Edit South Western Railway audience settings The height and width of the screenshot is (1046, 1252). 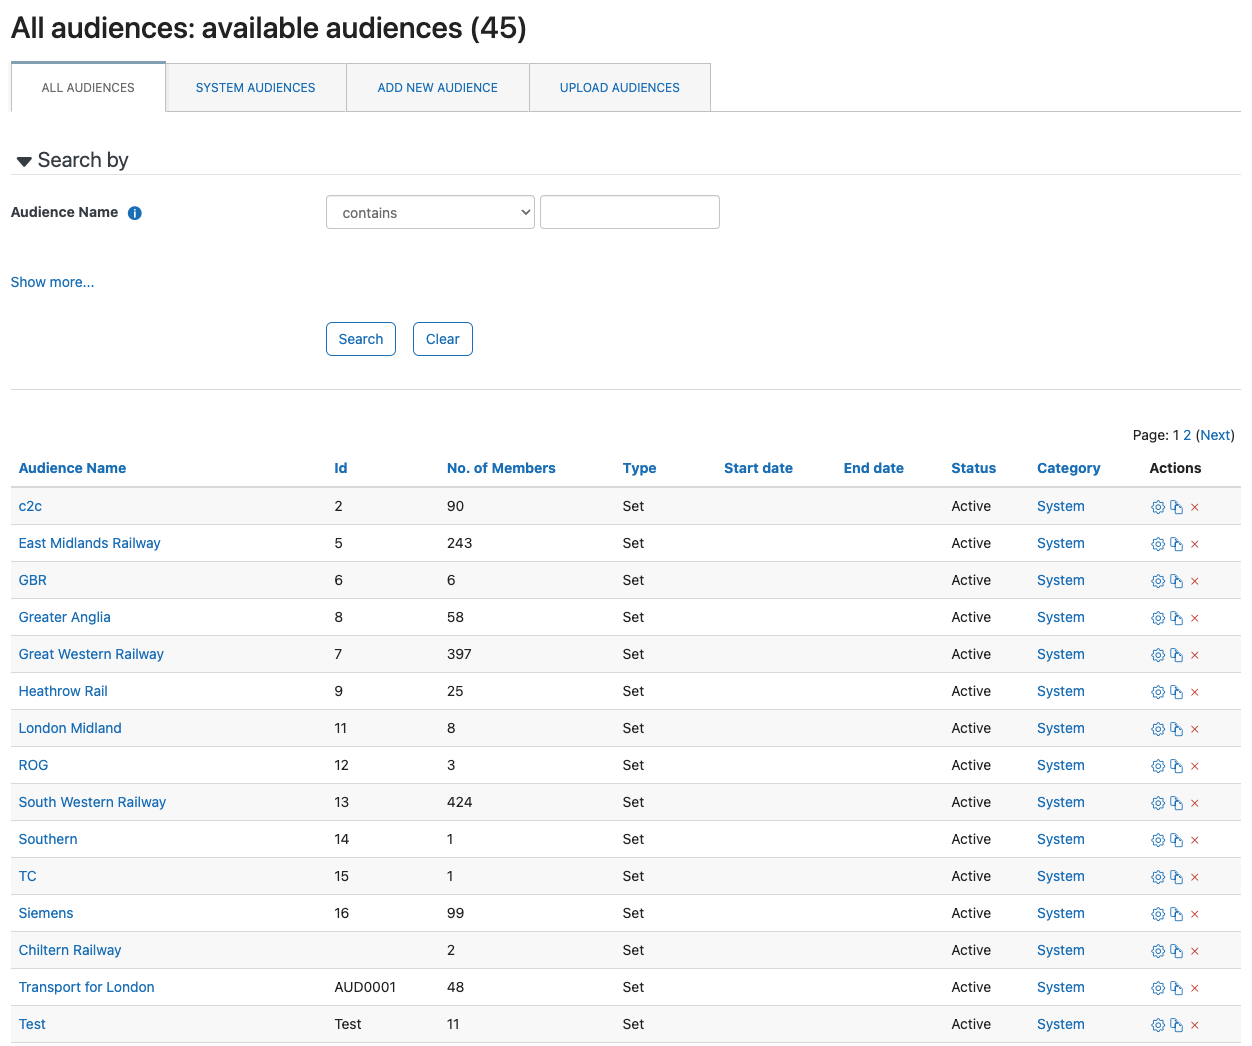point(1158,803)
